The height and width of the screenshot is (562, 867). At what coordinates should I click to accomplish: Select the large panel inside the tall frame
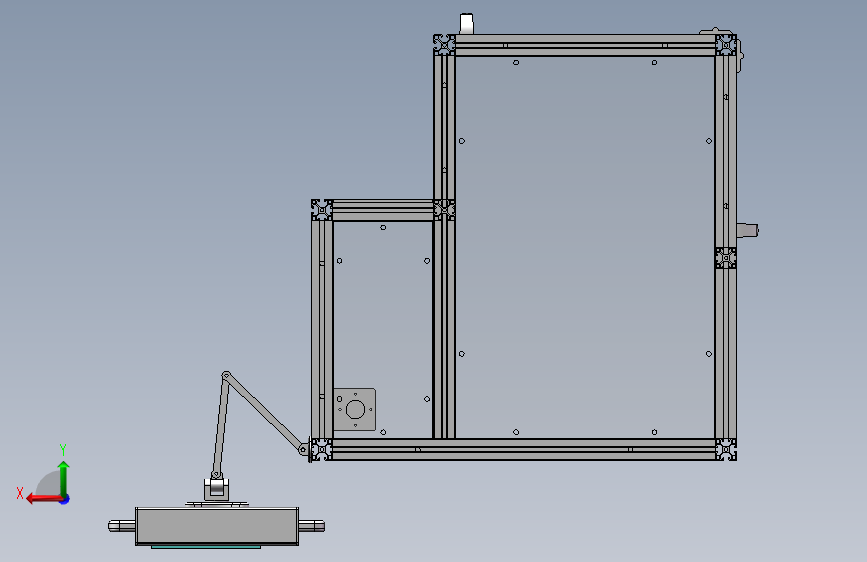(x=585, y=247)
